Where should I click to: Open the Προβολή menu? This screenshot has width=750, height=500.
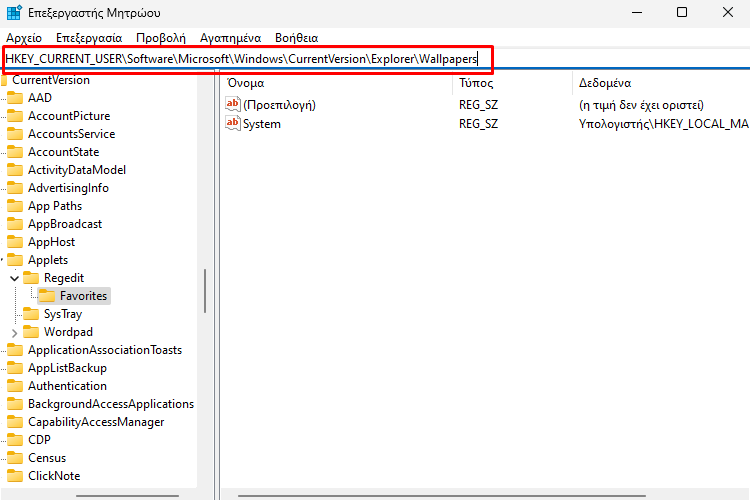161,38
